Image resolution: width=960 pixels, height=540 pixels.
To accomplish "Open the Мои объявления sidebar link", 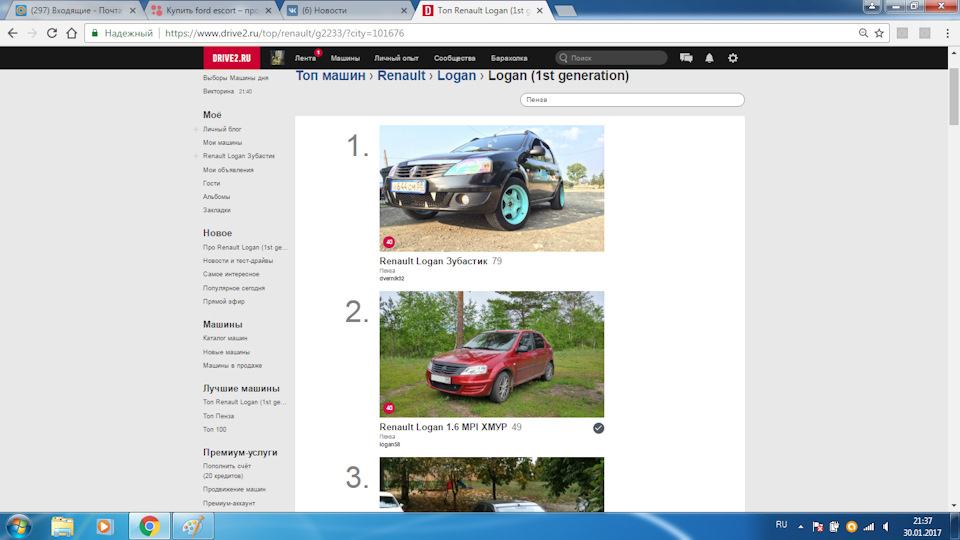I will 228,170.
